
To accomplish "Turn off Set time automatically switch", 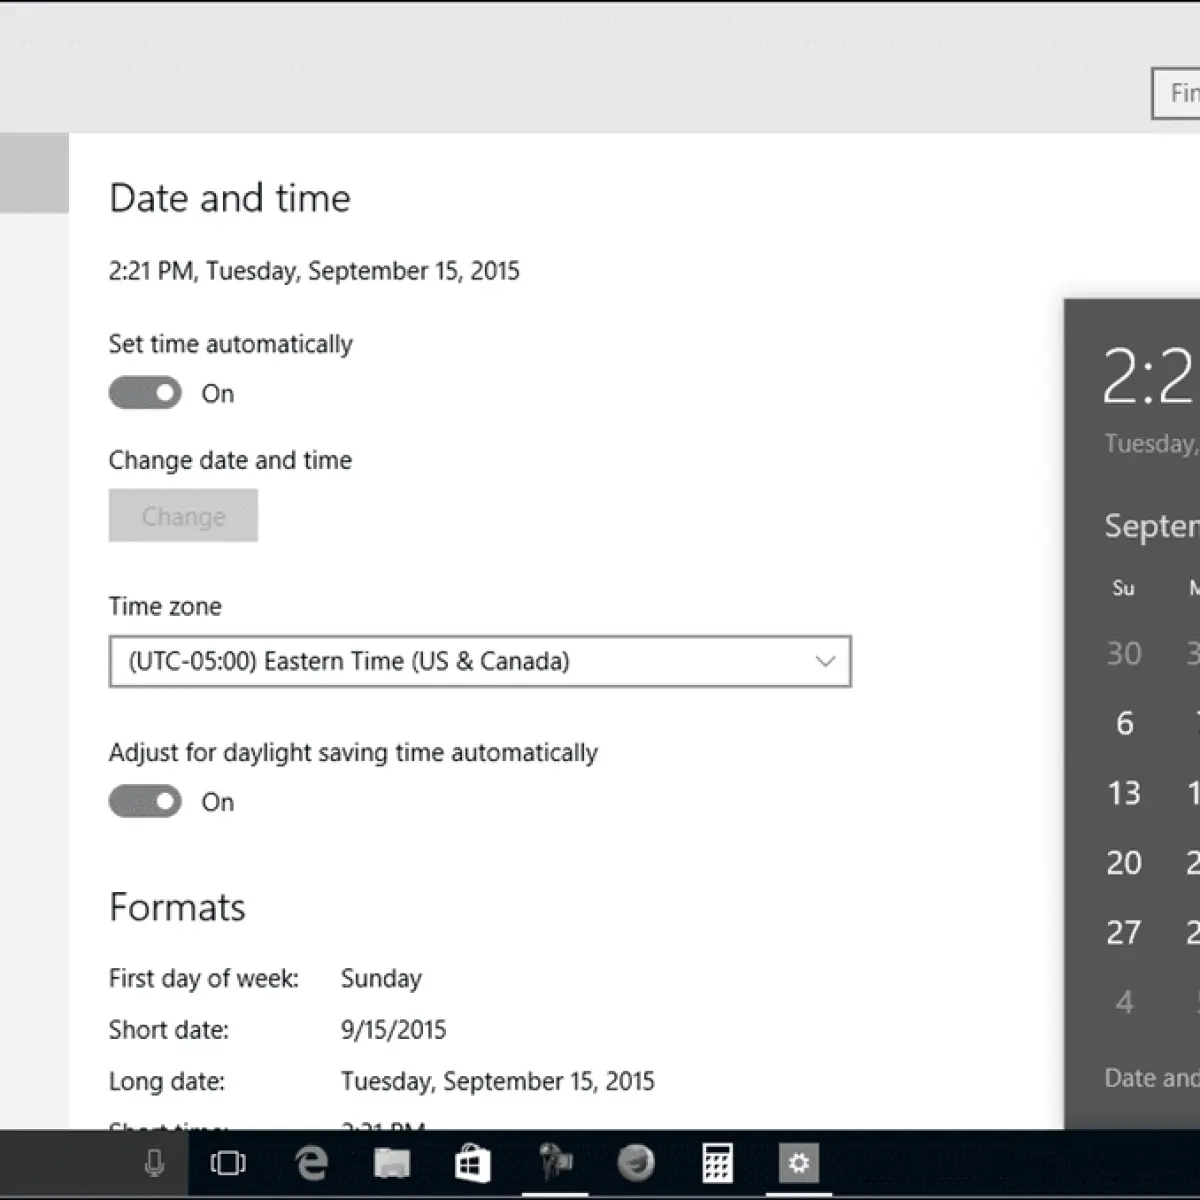I will tap(145, 393).
